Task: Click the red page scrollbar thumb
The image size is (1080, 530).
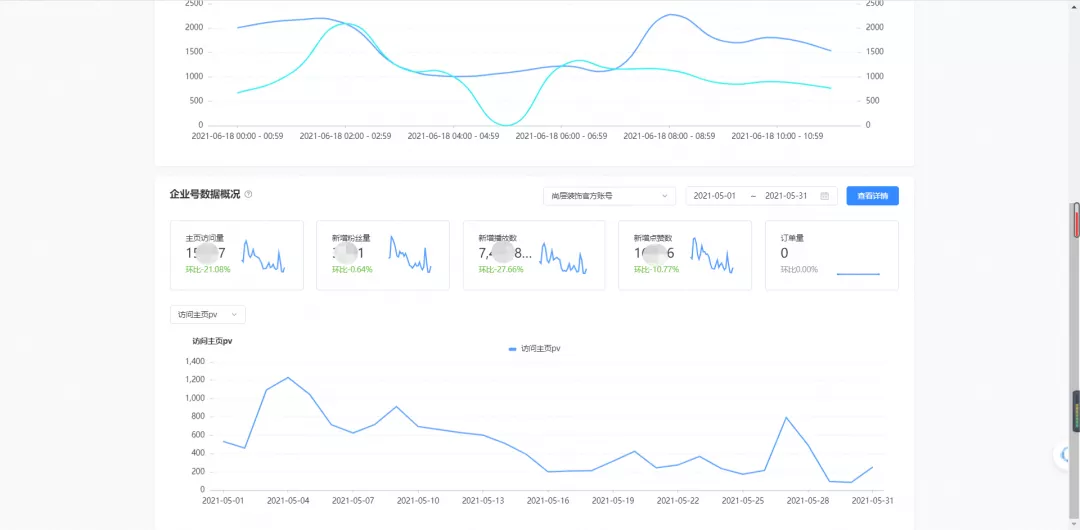Action: [x=1076, y=220]
